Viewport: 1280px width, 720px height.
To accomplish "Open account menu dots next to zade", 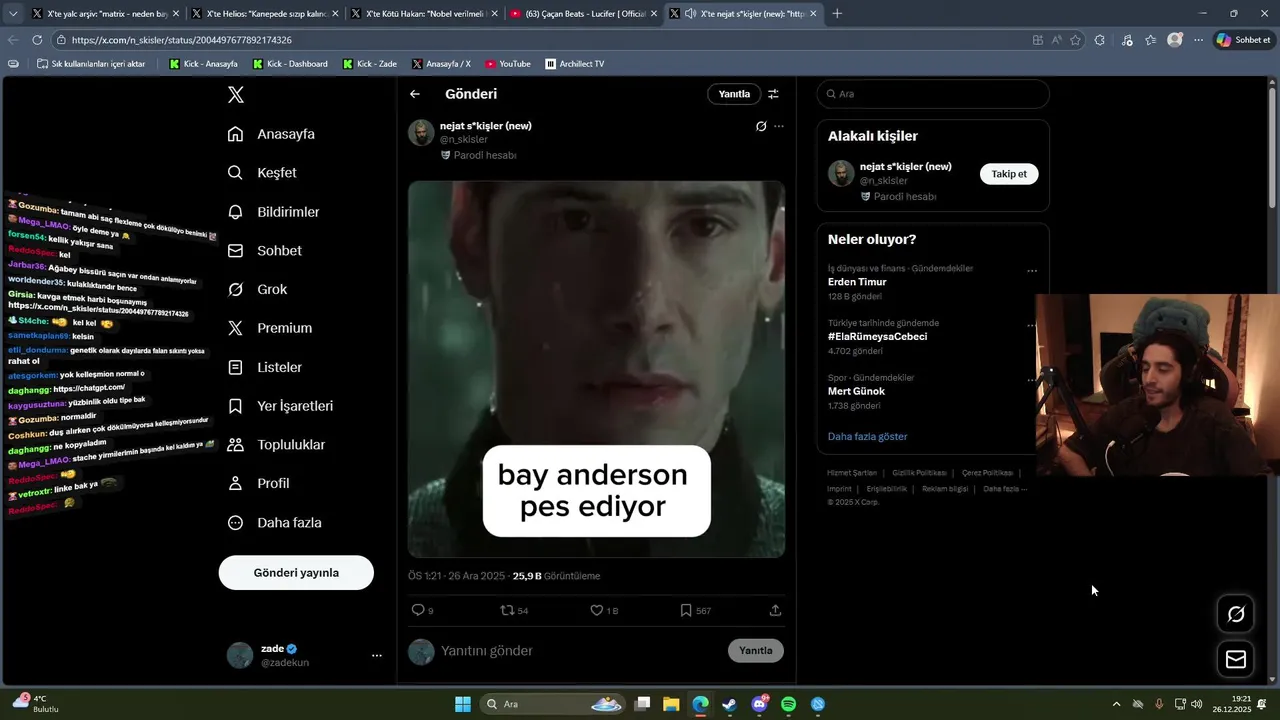I will point(377,656).
